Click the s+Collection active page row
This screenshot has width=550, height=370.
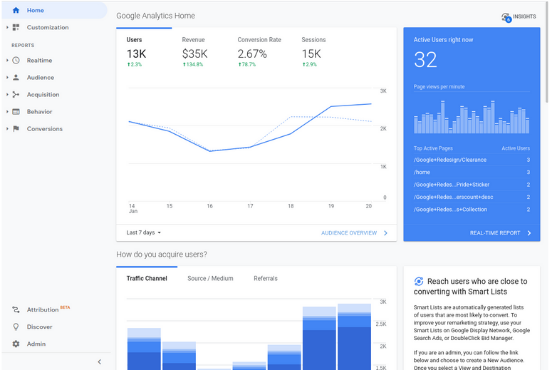point(472,209)
